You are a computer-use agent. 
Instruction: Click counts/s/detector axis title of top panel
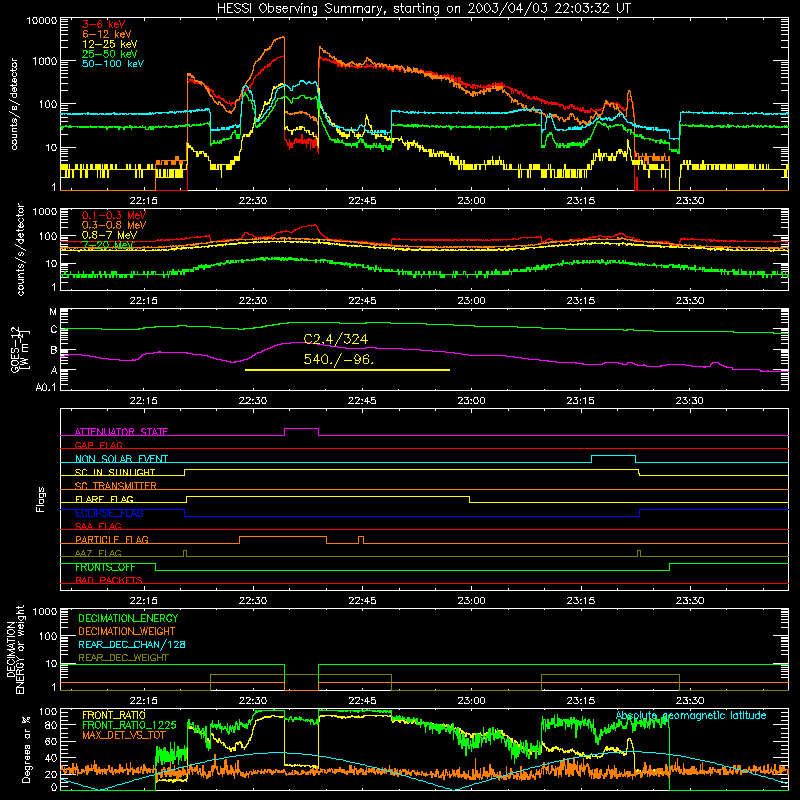coord(14,104)
